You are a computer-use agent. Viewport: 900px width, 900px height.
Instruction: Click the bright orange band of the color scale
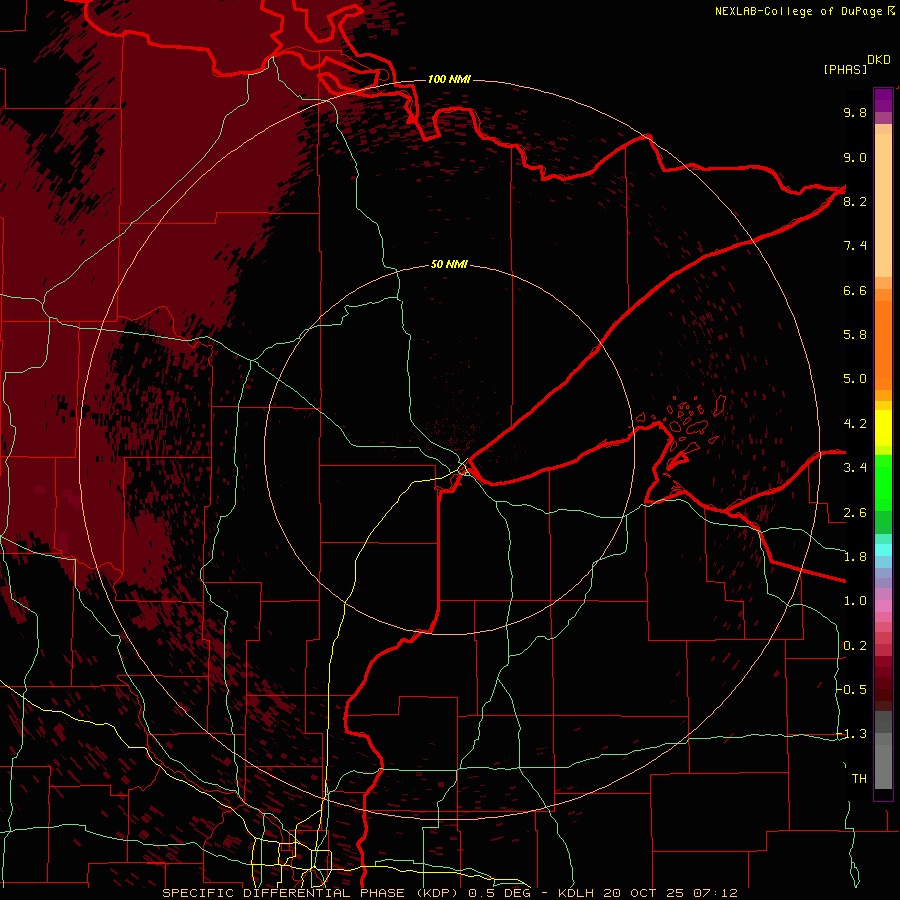tap(883, 345)
